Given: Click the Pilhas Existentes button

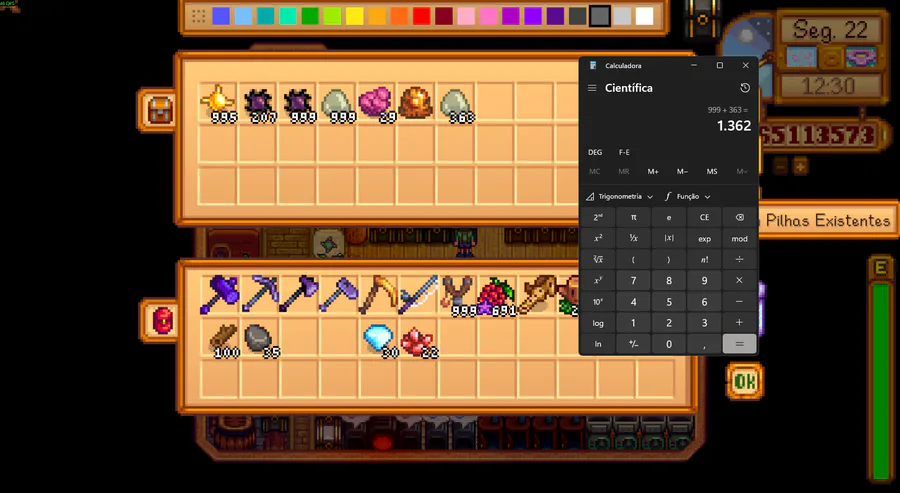Looking at the screenshot, I should (828, 220).
